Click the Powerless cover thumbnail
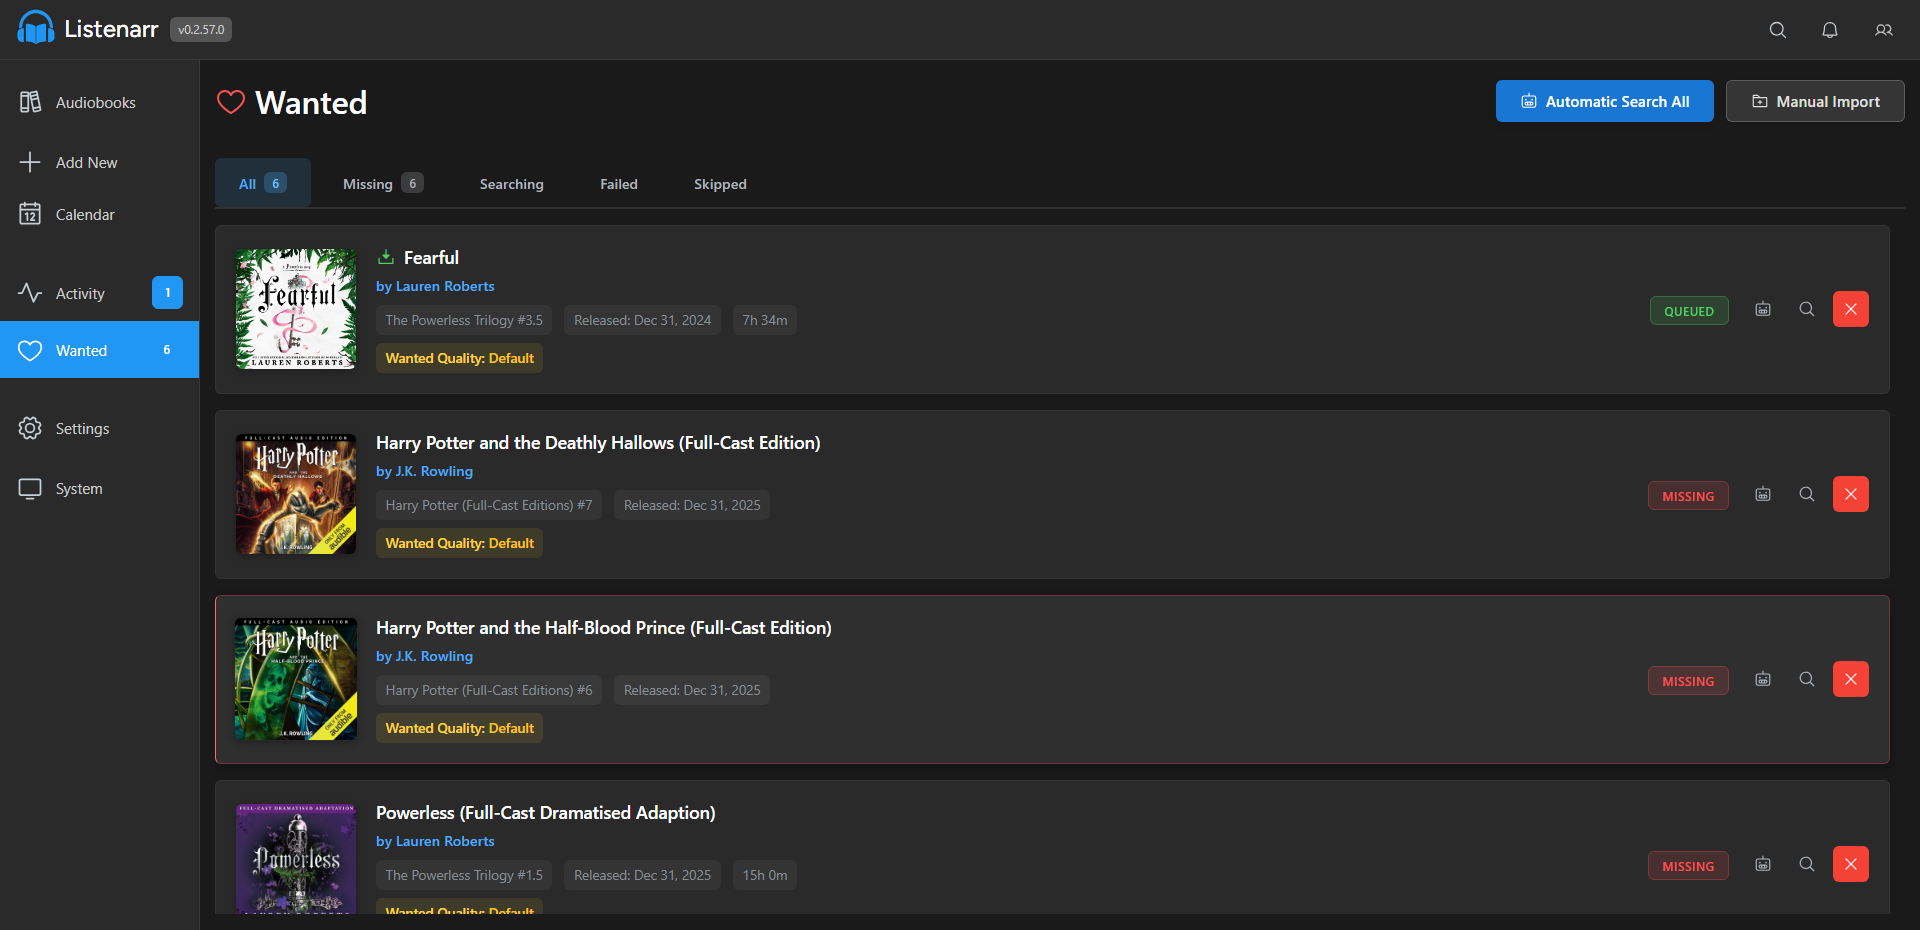 tap(296, 859)
